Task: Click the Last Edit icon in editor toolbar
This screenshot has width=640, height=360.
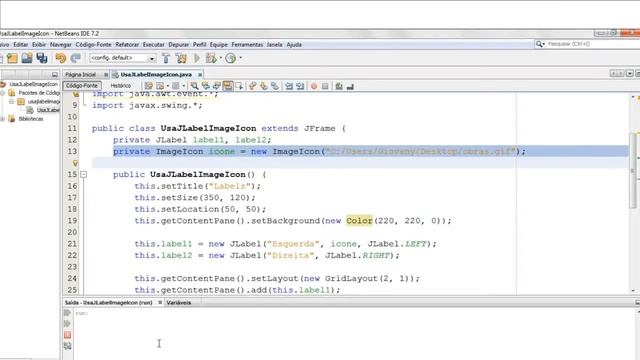Action: 149,86
